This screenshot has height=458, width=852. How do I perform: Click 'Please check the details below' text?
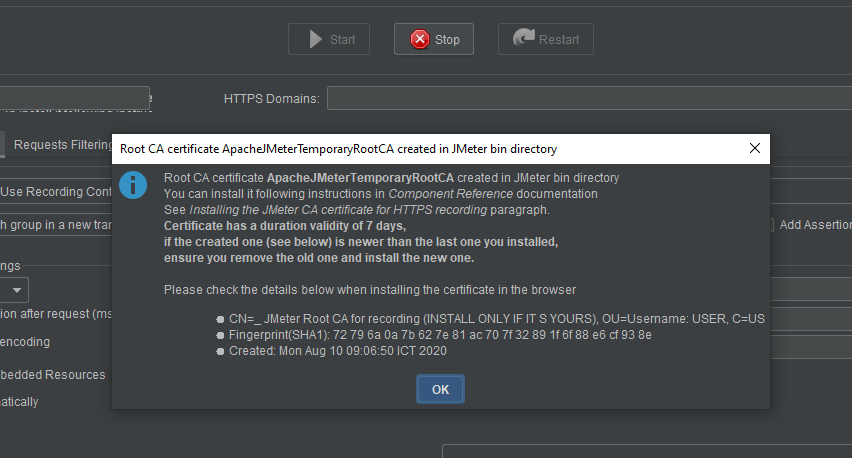point(369,290)
